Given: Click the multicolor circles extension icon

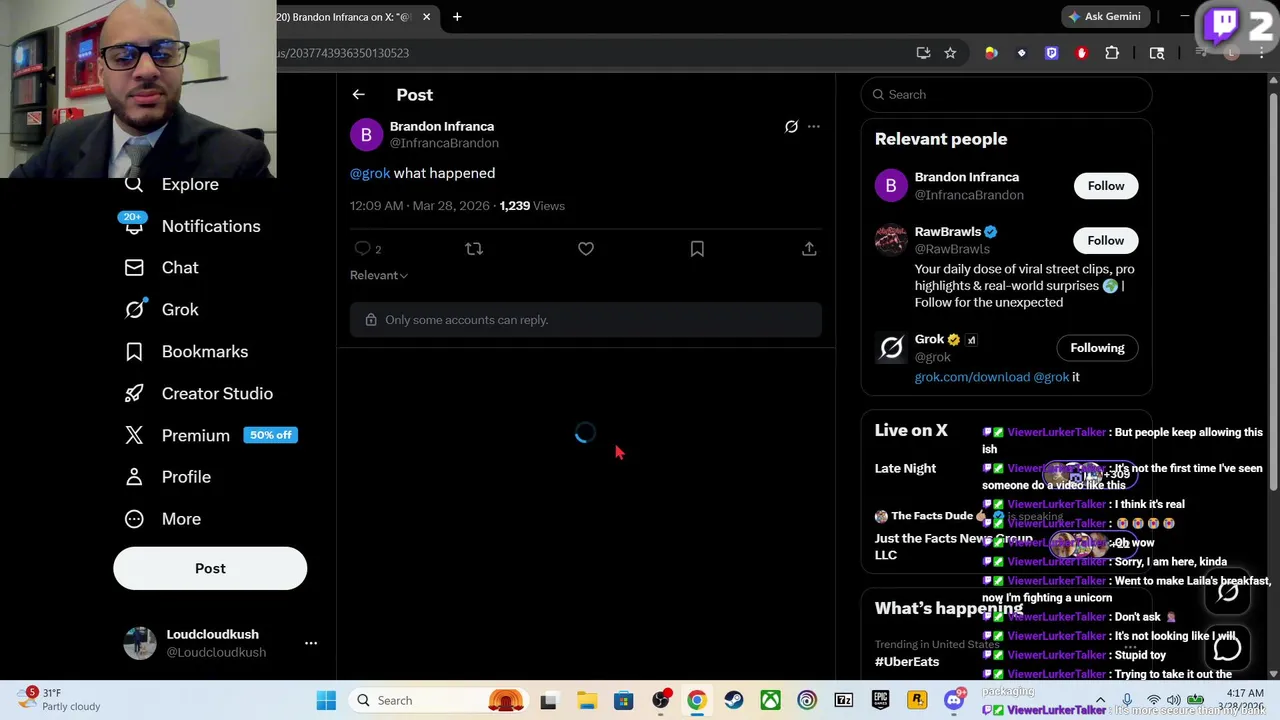Looking at the screenshot, I should [991, 53].
